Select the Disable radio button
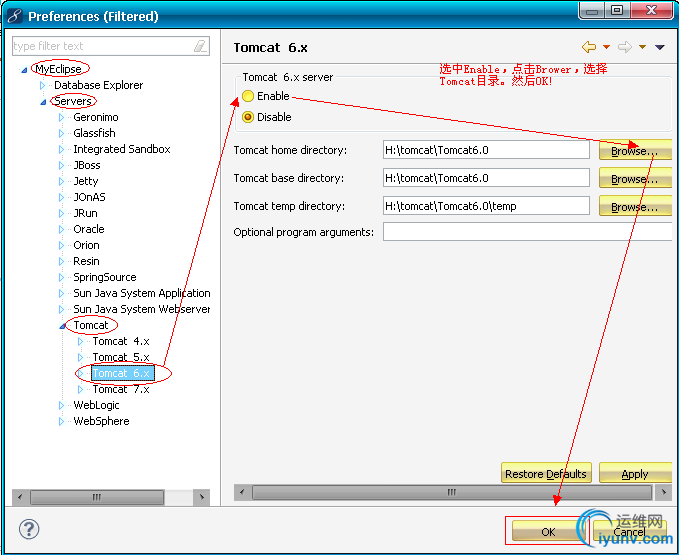The image size is (679, 555). coord(248,117)
